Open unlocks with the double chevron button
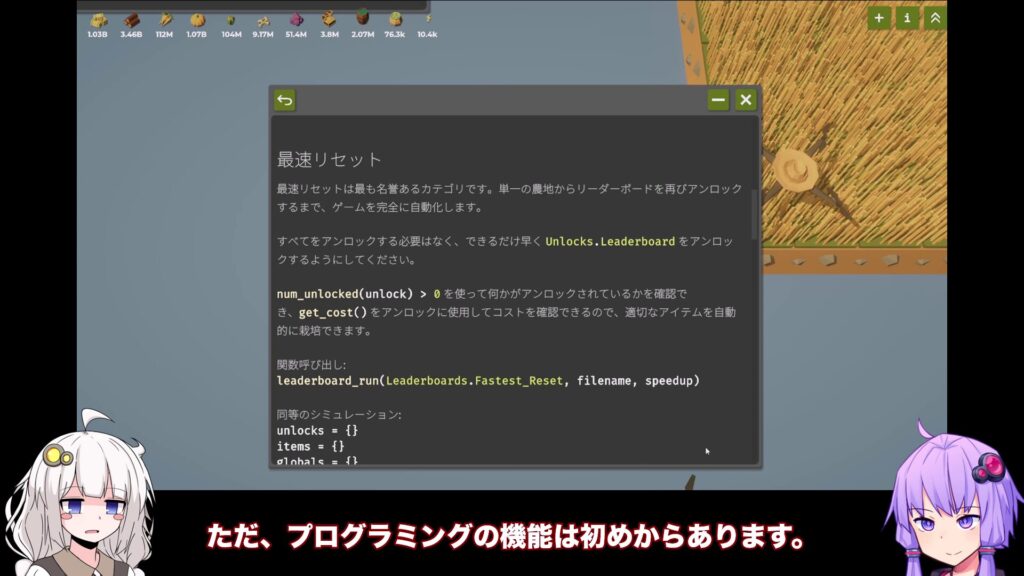Viewport: 1024px width, 576px height. pos(935,17)
